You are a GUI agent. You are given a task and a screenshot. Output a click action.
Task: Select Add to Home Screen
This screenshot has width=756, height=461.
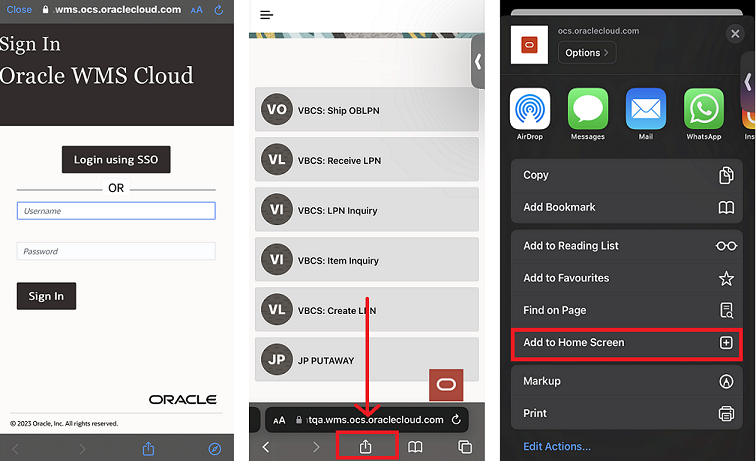(x=627, y=343)
